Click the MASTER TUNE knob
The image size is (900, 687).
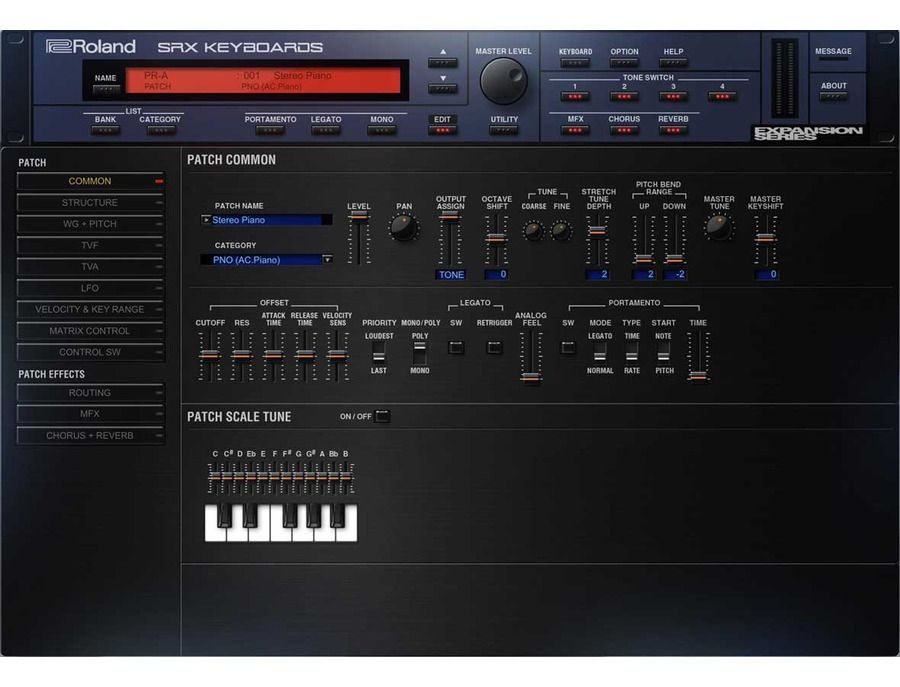click(x=719, y=227)
